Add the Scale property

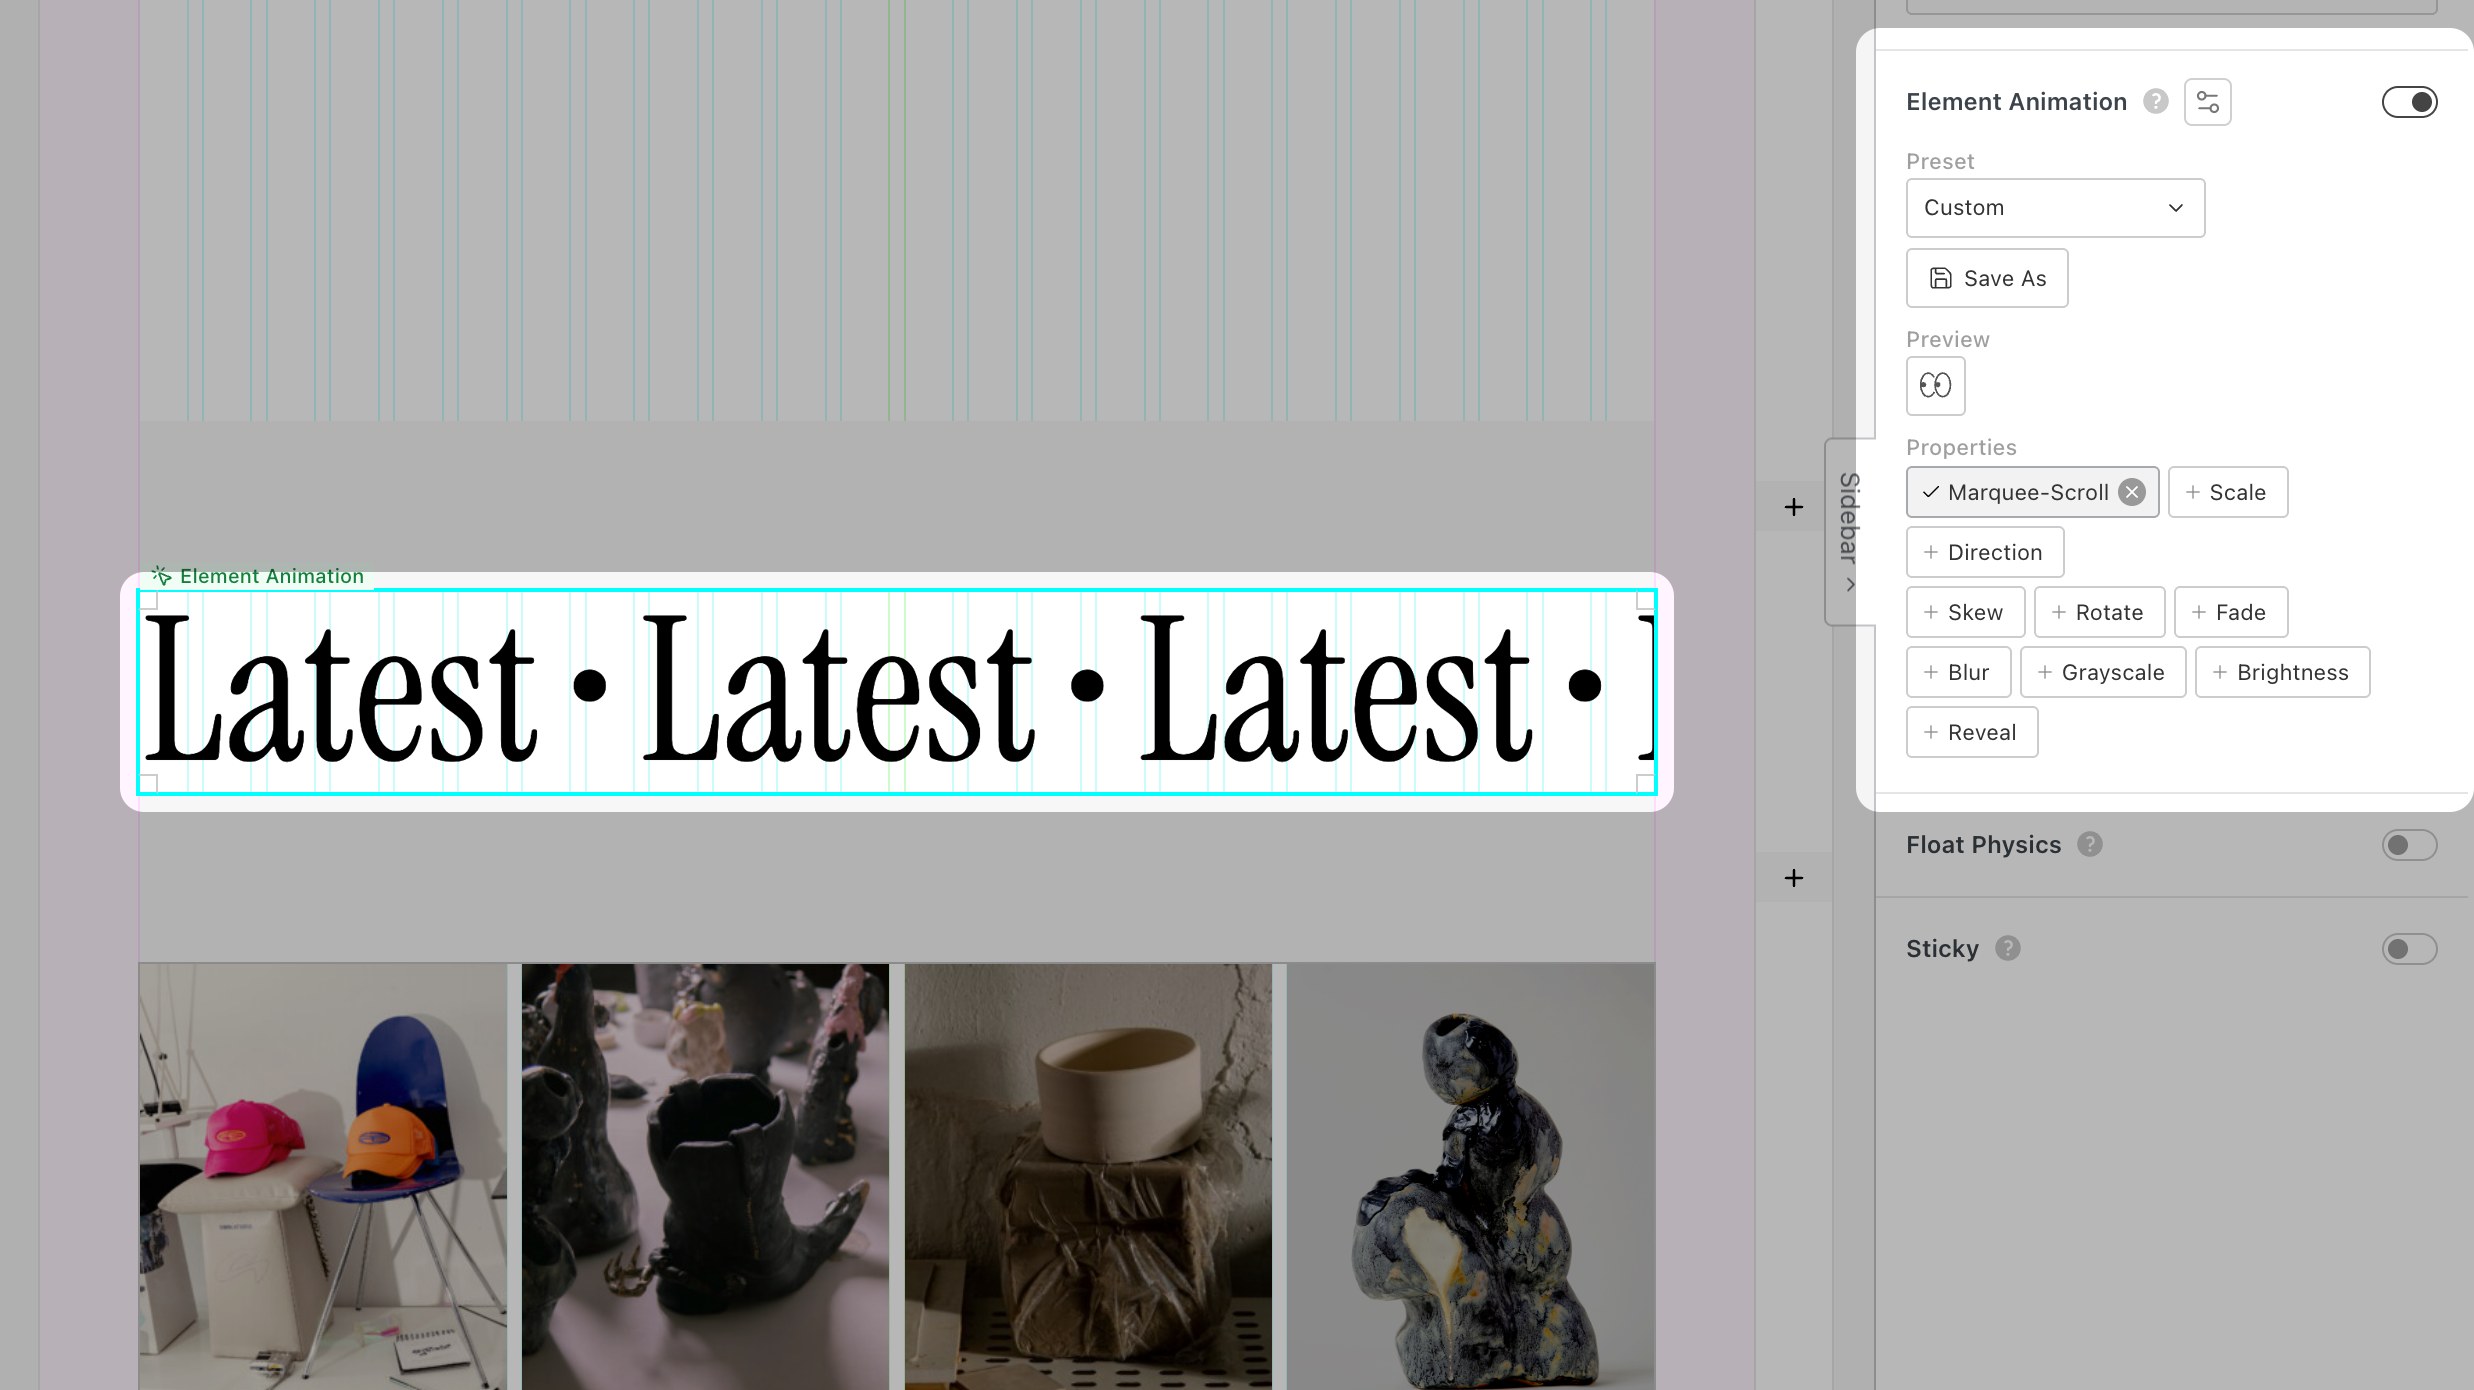(x=2227, y=492)
